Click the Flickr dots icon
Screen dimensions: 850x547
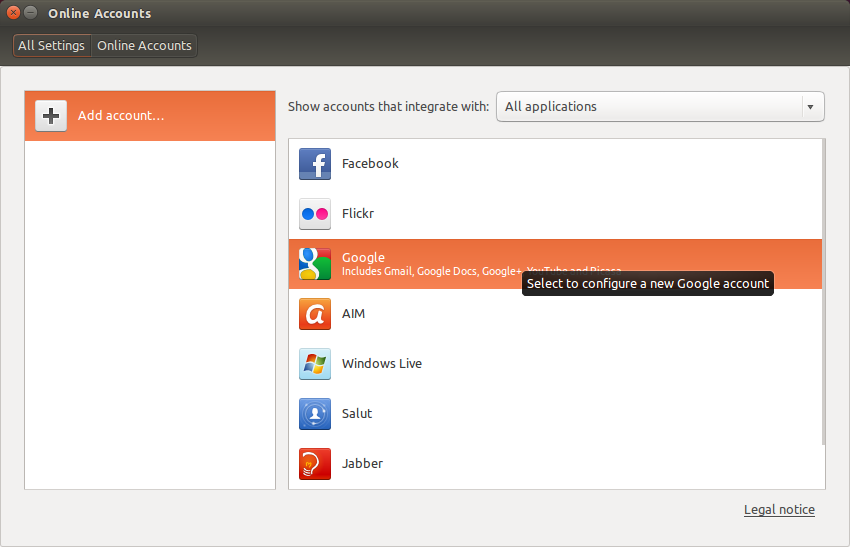(314, 214)
